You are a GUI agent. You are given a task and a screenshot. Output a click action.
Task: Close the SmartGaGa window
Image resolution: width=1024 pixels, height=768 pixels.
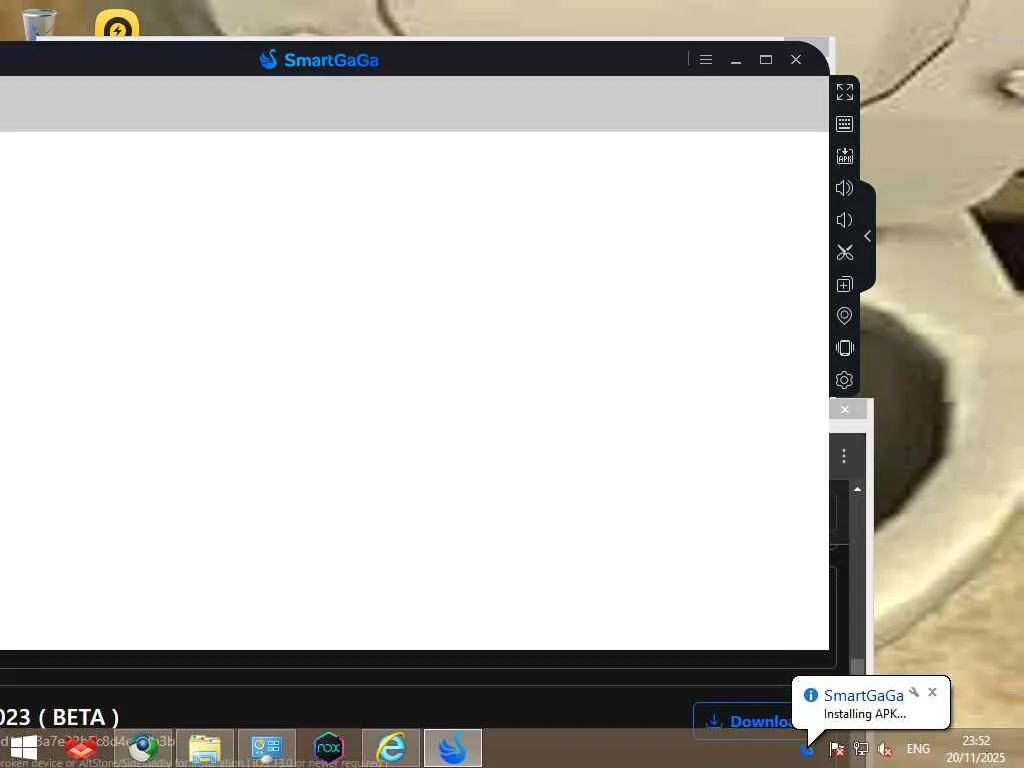796,59
